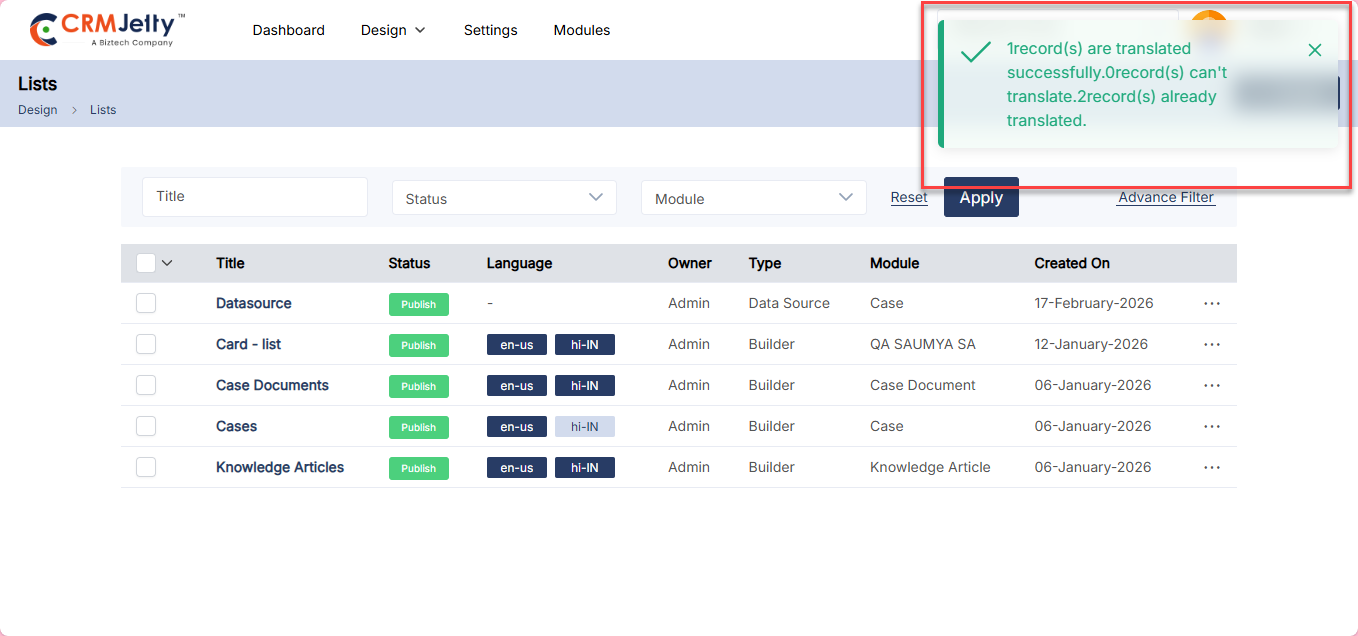1358x636 pixels.
Task: Open the three-dots menu for Card - list row
Action: pyautogui.click(x=1212, y=345)
